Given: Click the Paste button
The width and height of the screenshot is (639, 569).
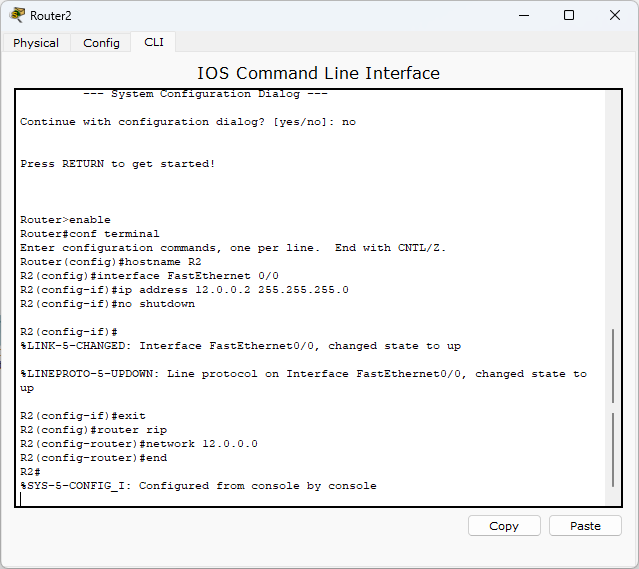Looking at the screenshot, I should coord(585,526).
